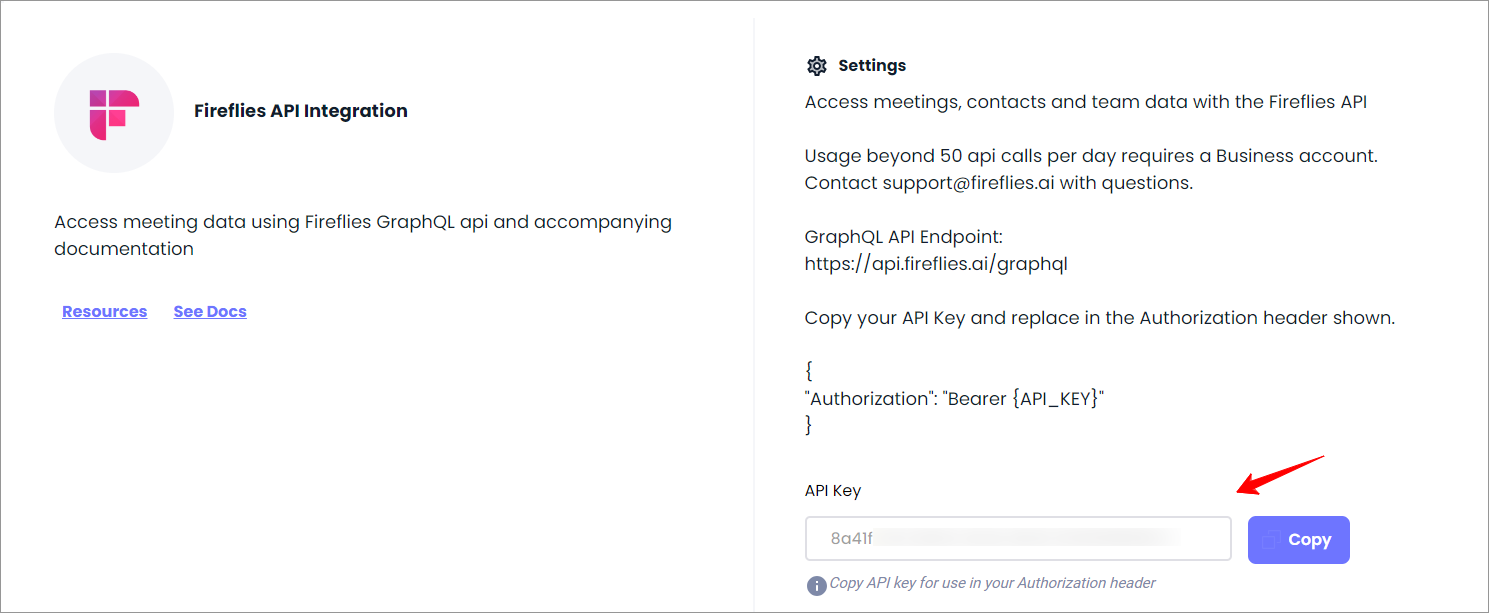The width and height of the screenshot is (1489, 613).
Task: Click the 'Contact support@fireflies.ai with questions' line
Action: [x=999, y=183]
